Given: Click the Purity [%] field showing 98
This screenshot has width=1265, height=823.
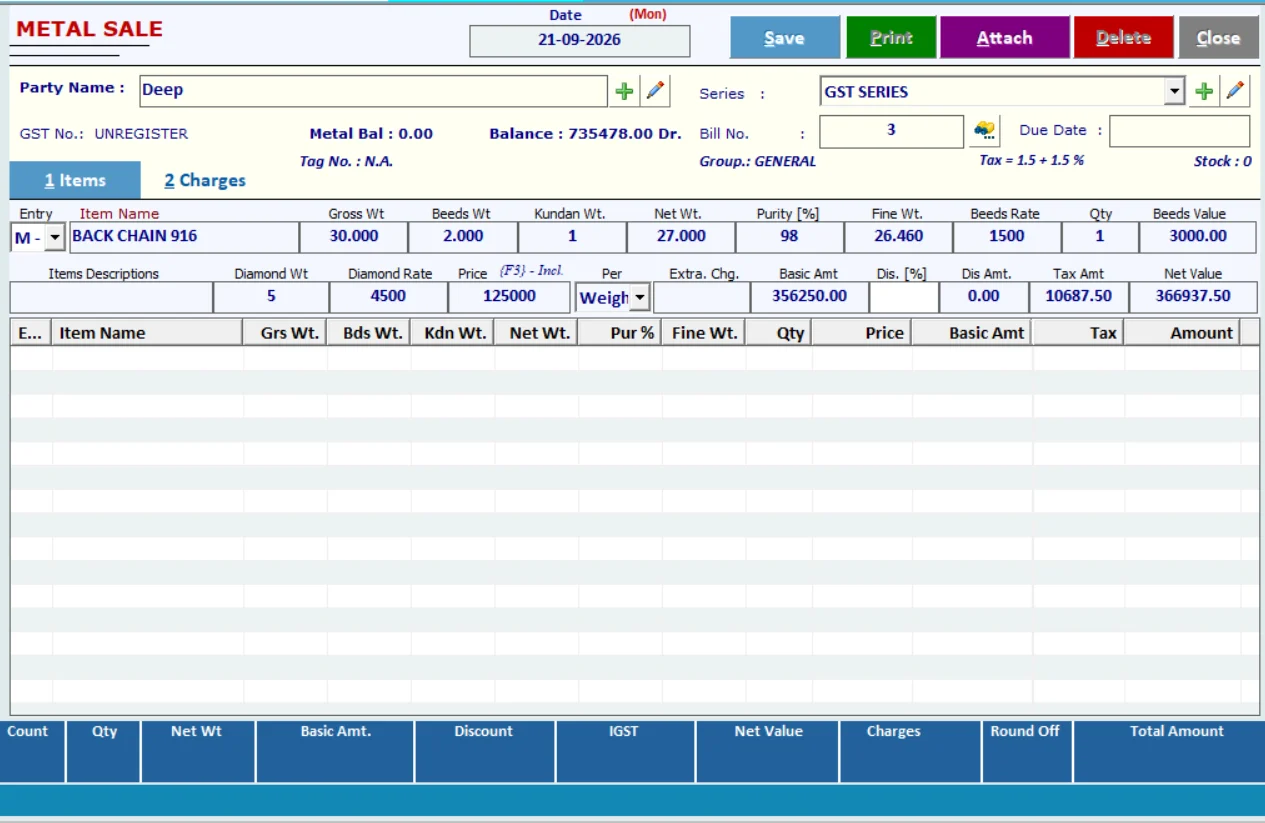Looking at the screenshot, I should pos(789,237).
